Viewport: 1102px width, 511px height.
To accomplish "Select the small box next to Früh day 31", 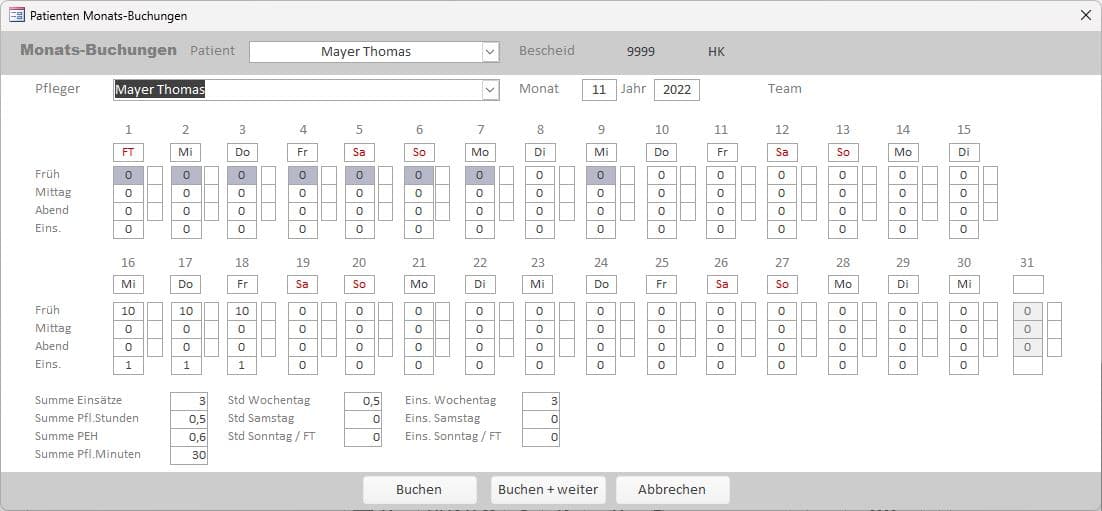I will [x=1054, y=311].
